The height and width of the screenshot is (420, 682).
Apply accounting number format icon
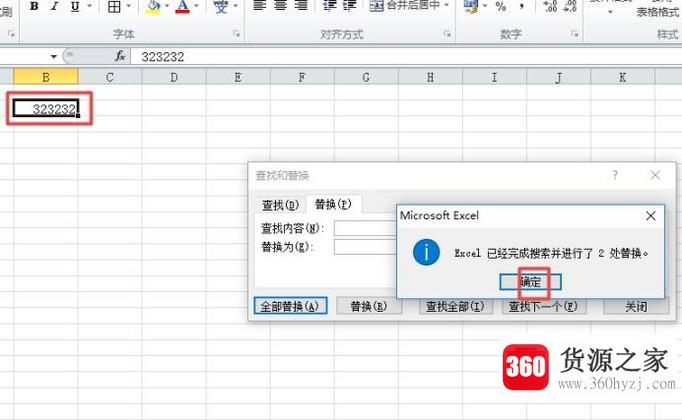click(471, 6)
